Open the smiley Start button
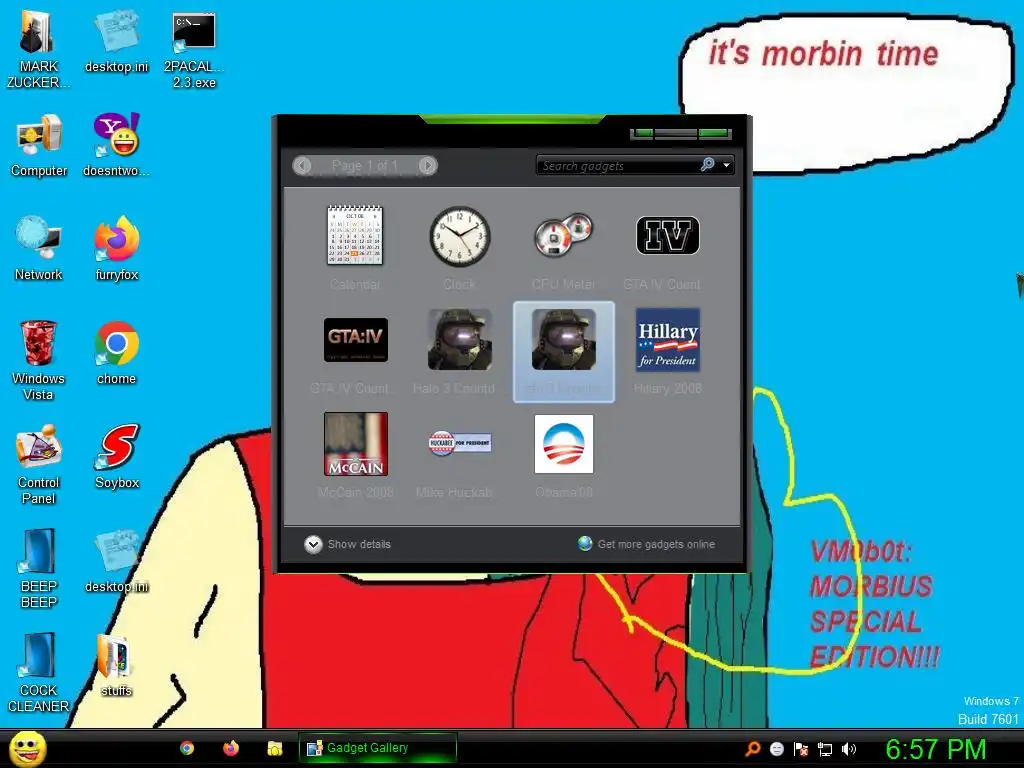Viewport: 1024px width, 768px height. tap(27, 748)
